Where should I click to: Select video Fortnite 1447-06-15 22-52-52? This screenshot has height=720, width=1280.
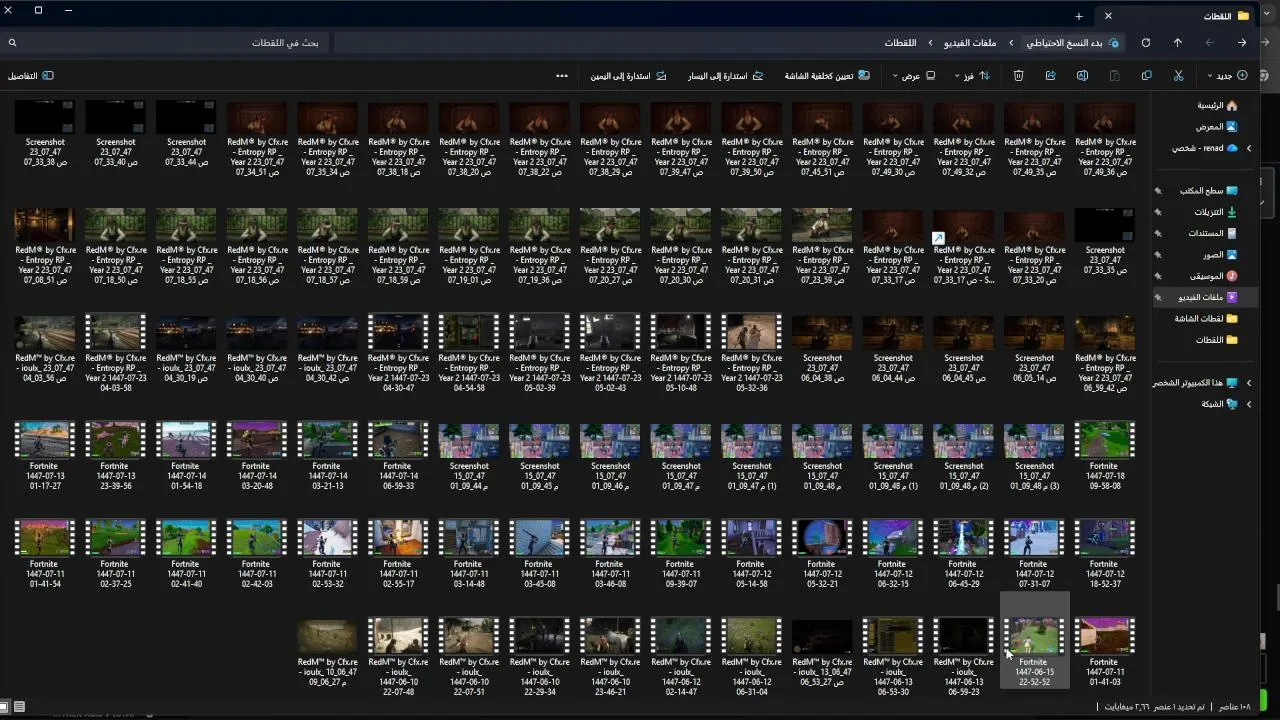[1034, 640]
